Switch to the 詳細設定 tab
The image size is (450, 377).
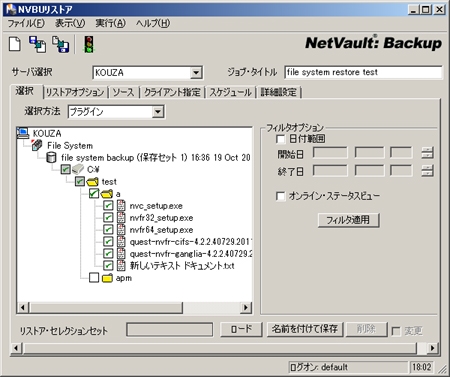278,92
